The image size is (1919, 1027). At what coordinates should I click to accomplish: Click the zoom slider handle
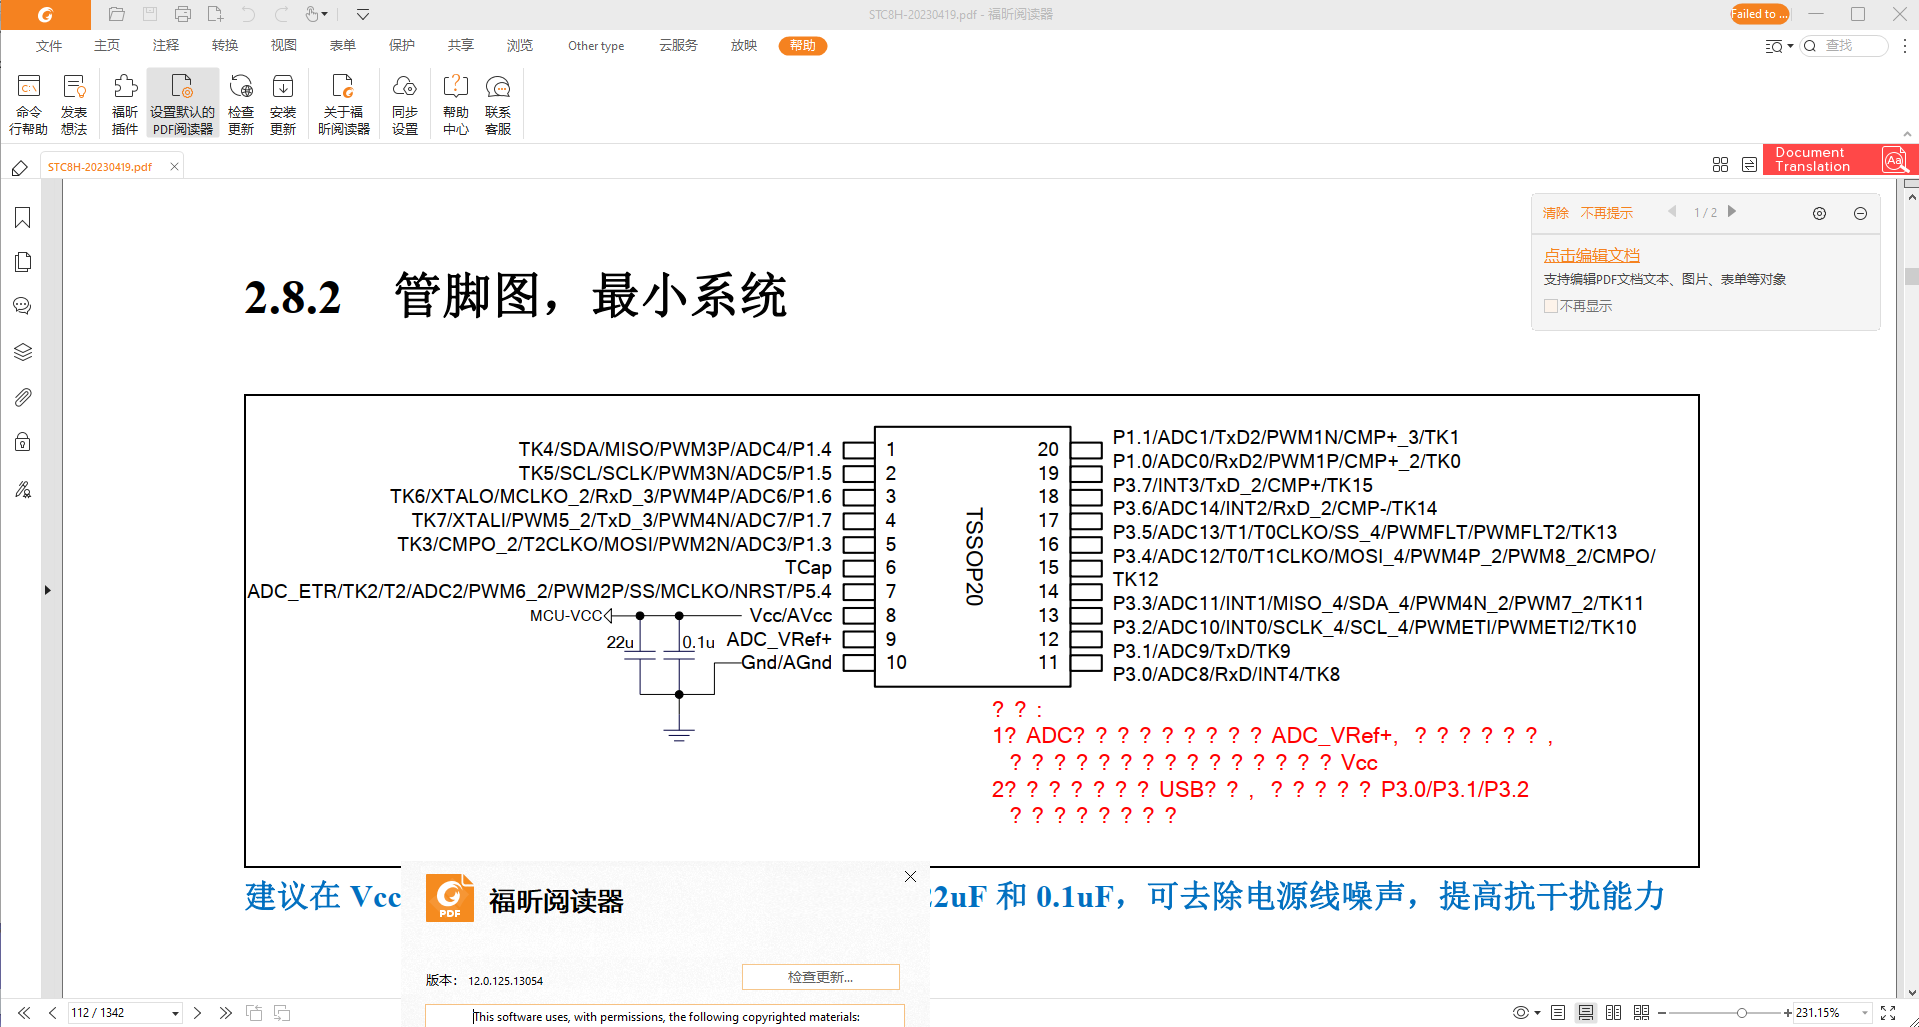[x=1741, y=1013]
